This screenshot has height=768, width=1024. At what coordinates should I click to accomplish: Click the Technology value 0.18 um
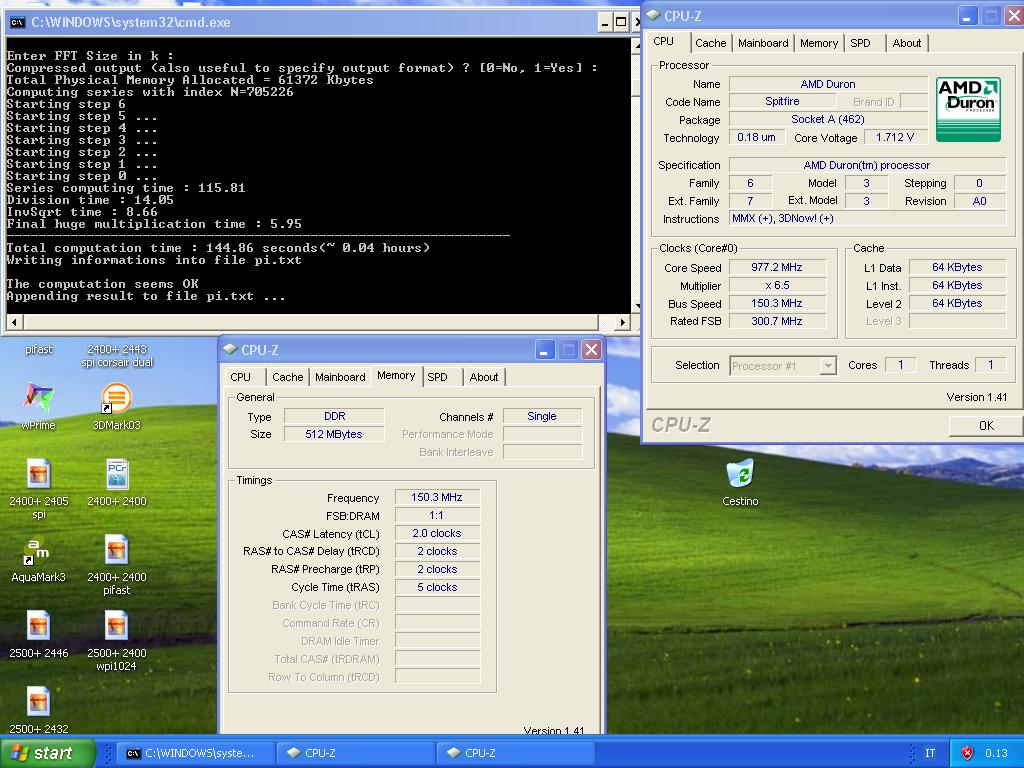[x=756, y=137]
